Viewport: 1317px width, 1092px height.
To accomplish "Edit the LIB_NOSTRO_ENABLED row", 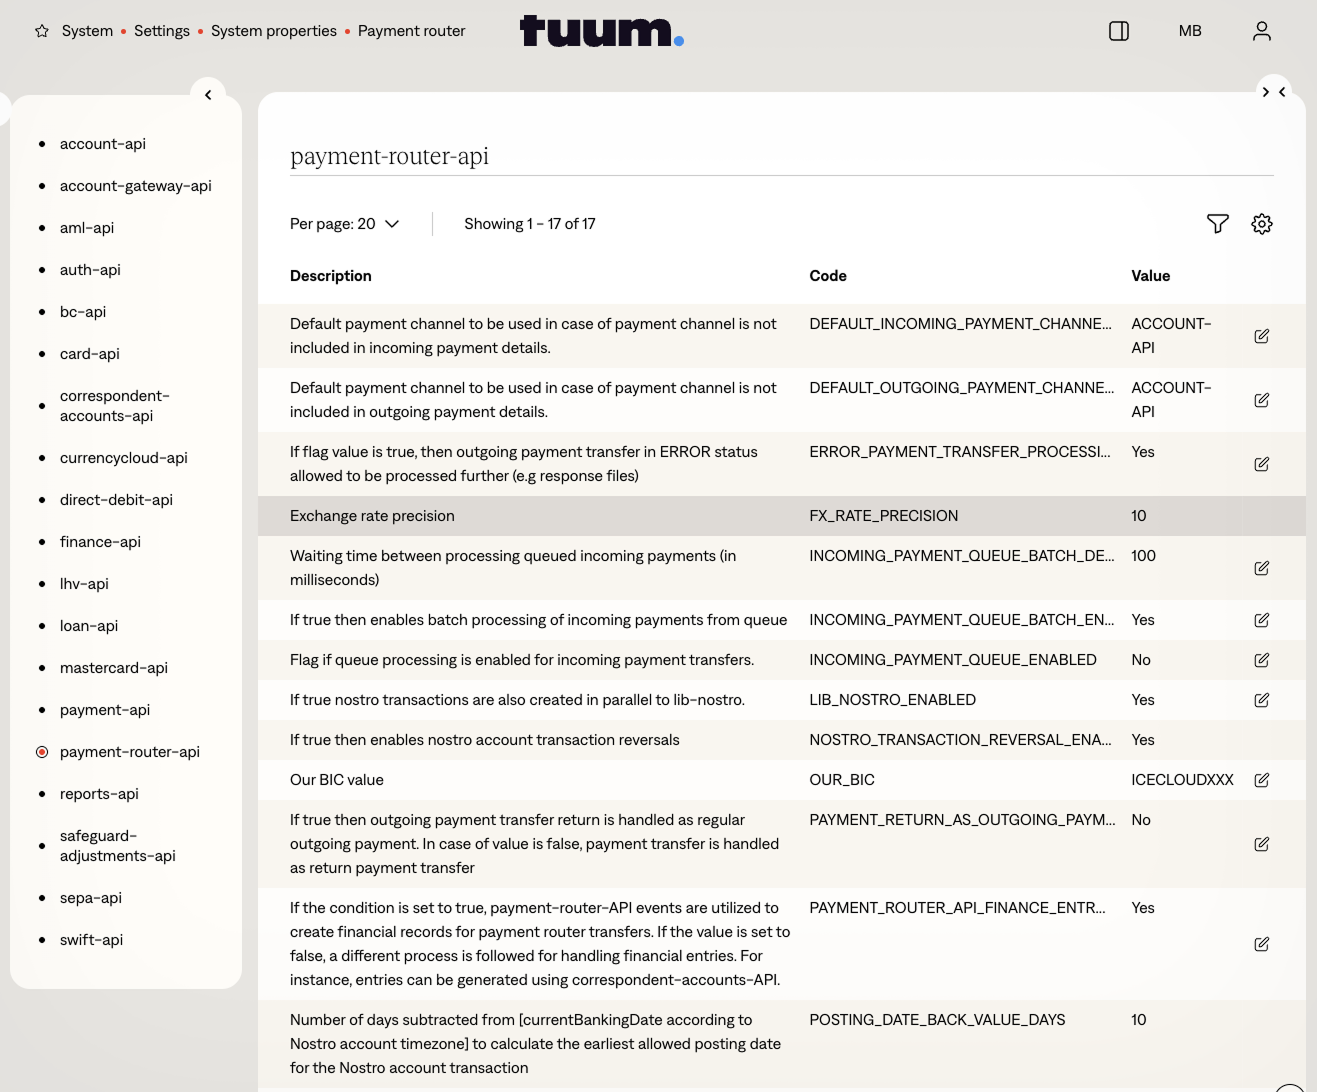I will pos(1261,700).
